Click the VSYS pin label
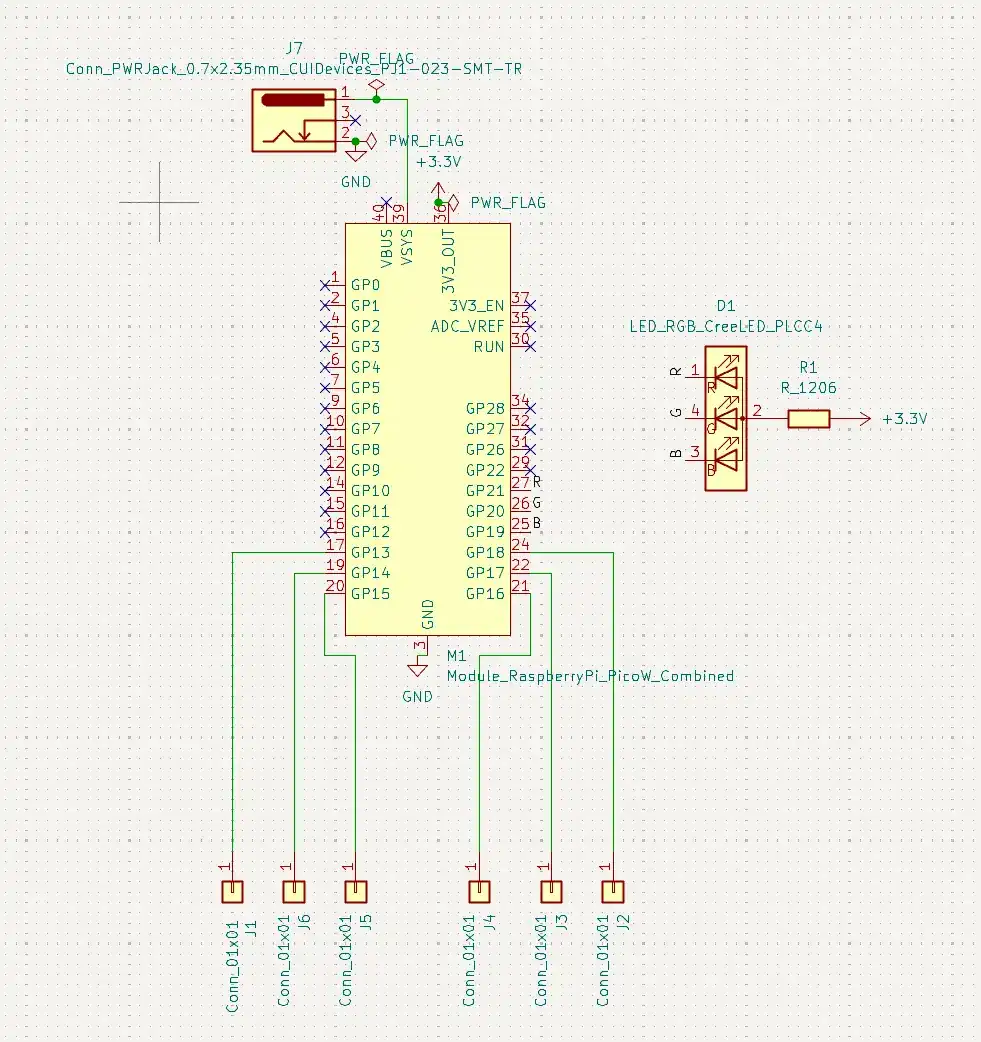The image size is (981, 1042). coord(407,247)
